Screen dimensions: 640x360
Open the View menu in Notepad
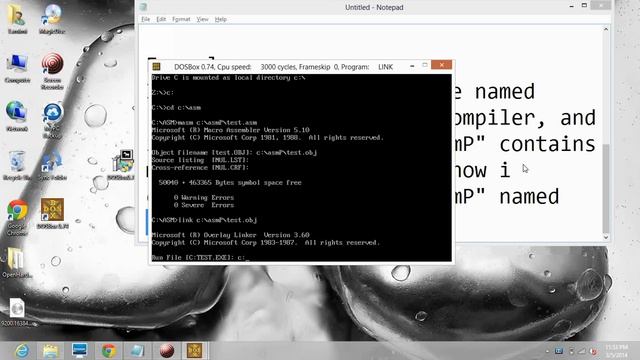[x=202, y=19]
